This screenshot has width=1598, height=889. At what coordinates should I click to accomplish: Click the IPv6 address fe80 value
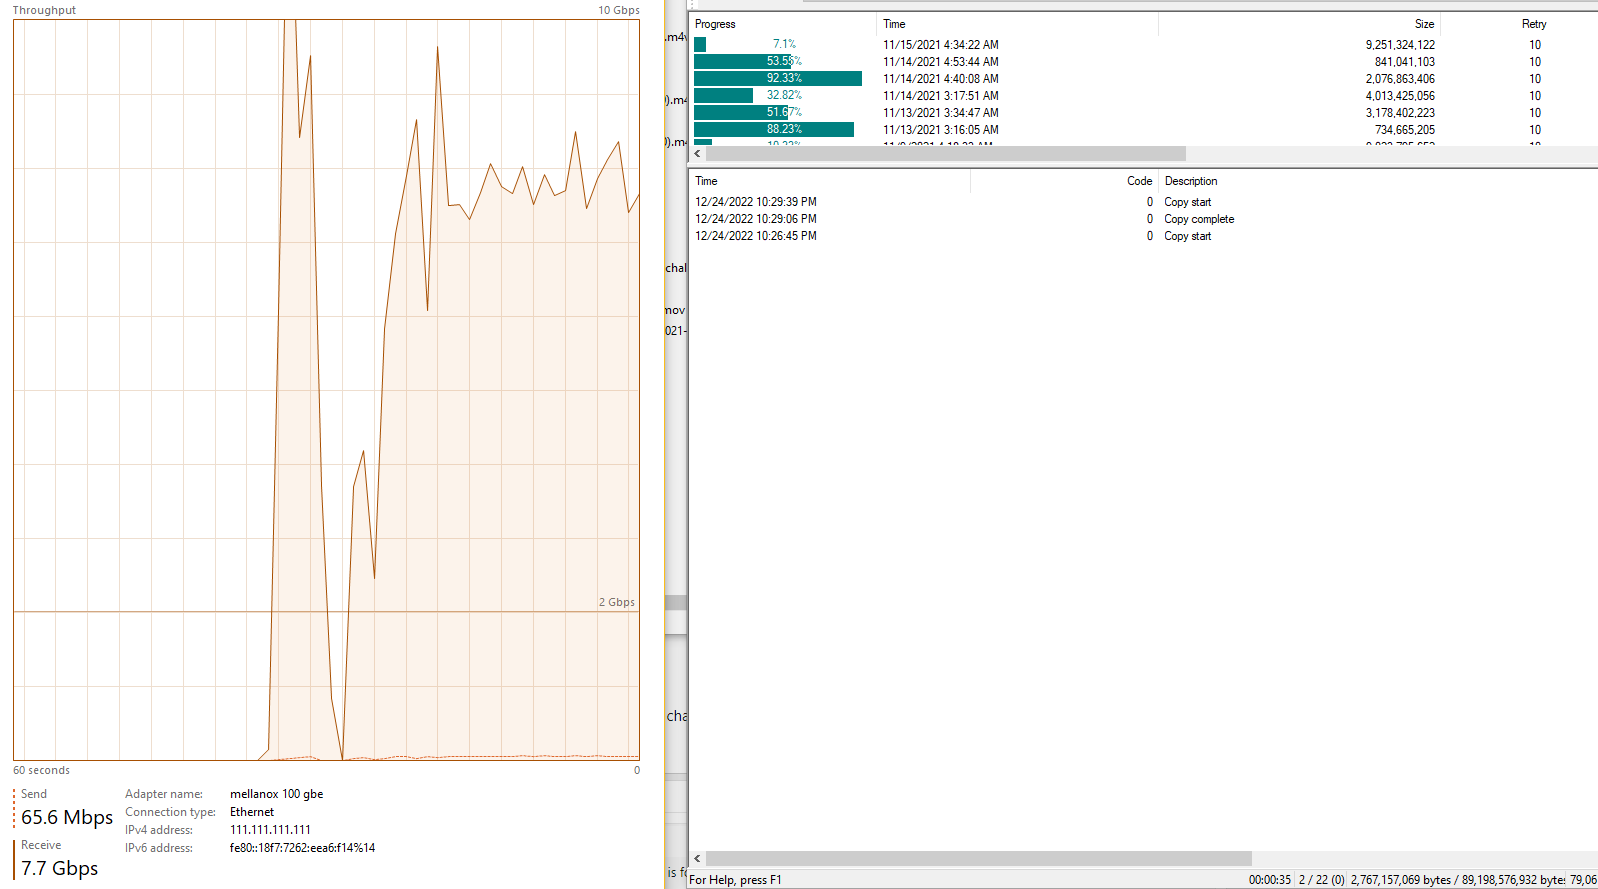tap(302, 848)
